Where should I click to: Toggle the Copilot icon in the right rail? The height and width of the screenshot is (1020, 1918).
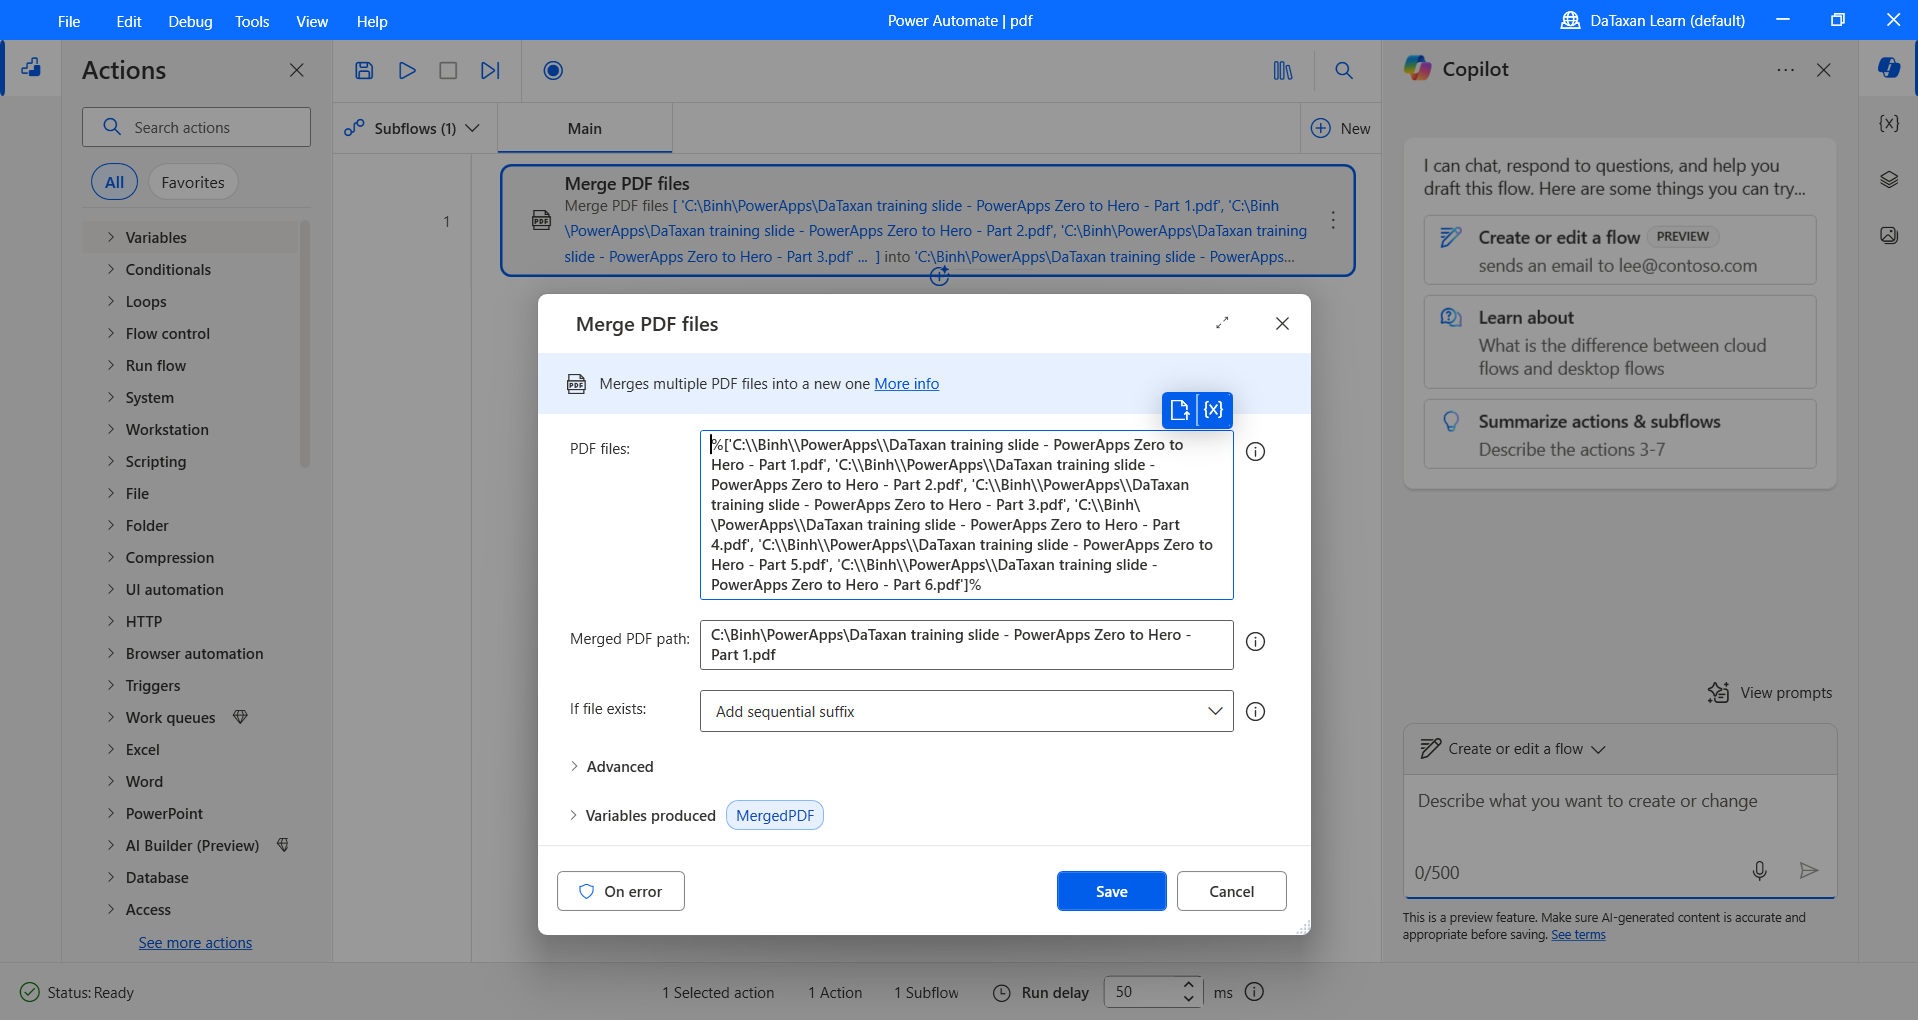point(1889,68)
